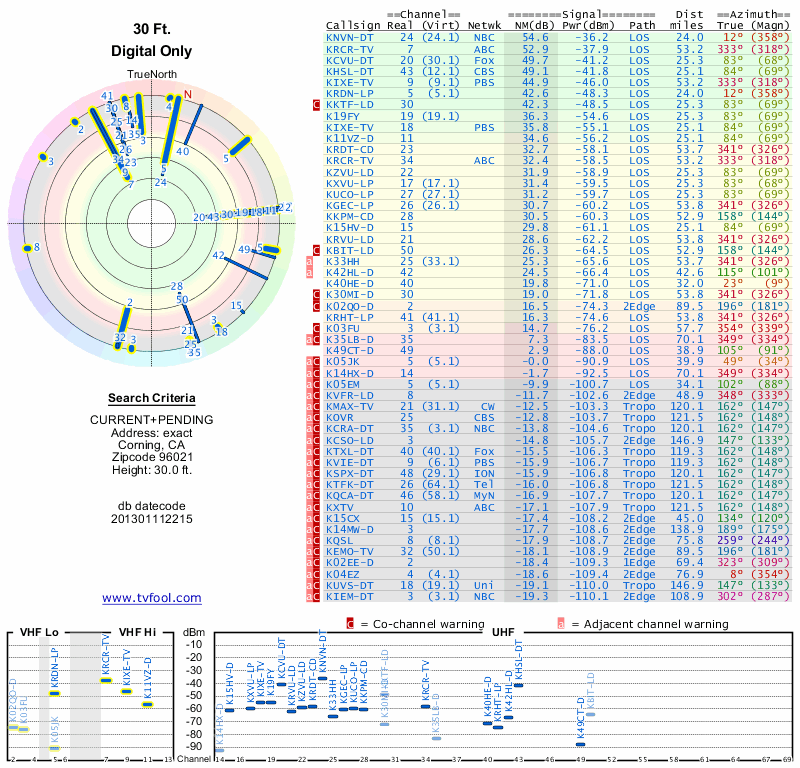Image resolution: width=800 pixels, height=768 pixels.
Task: Click the red co-channel warning legend icon
Action: point(350,624)
